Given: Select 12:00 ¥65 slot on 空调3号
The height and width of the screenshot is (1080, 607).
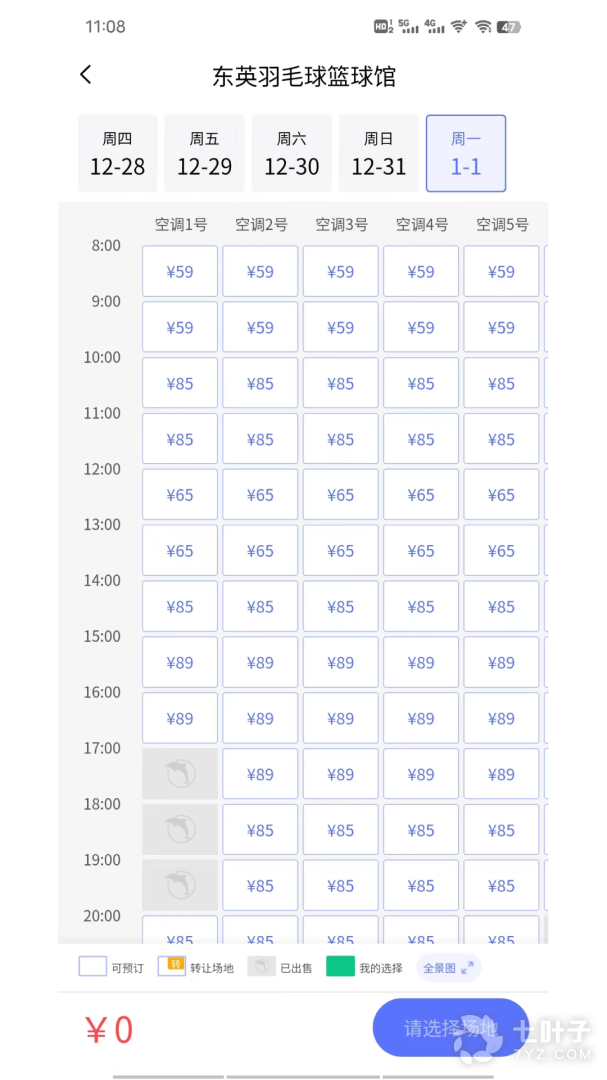Looking at the screenshot, I should (340, 495).
